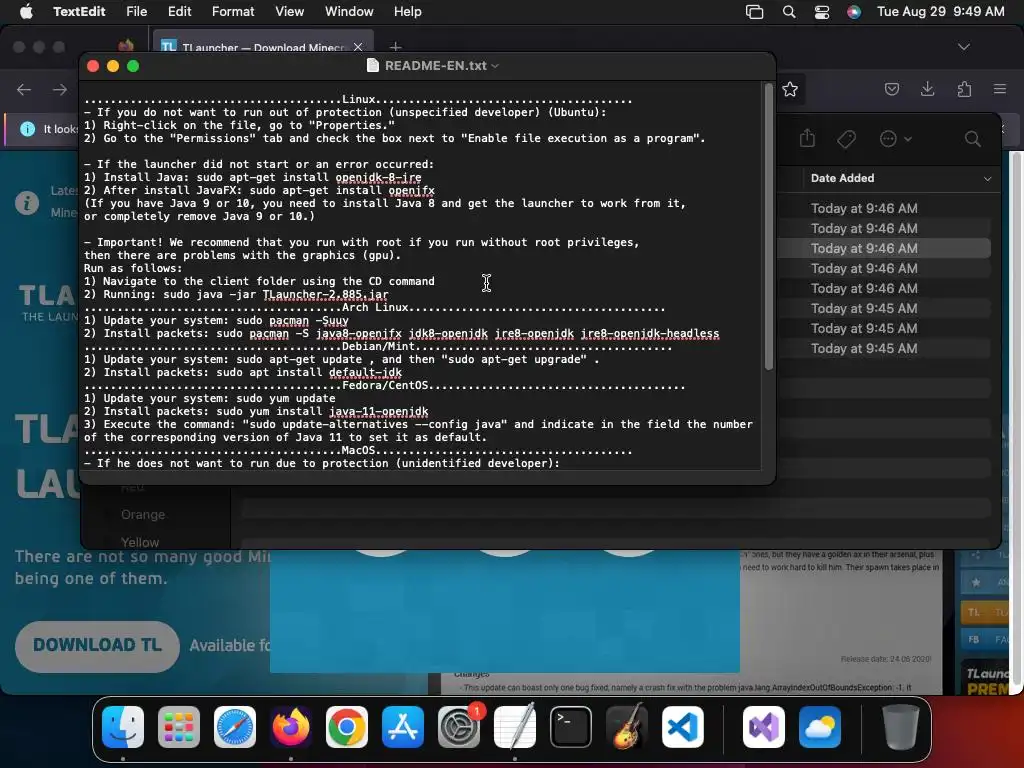1024x768 pixels.
Task: Go forward in Firefox
Action: (x=59, y=89)
